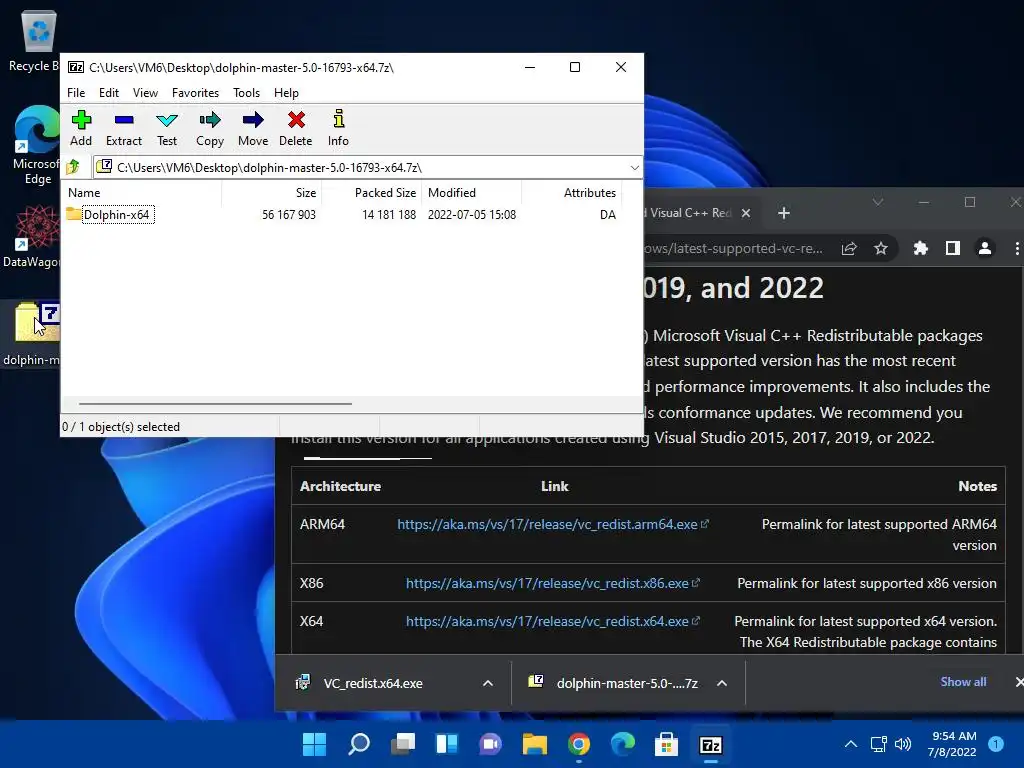
Task: Expand options for VC_redist.x64.exe download
Action: coord(487,683)
